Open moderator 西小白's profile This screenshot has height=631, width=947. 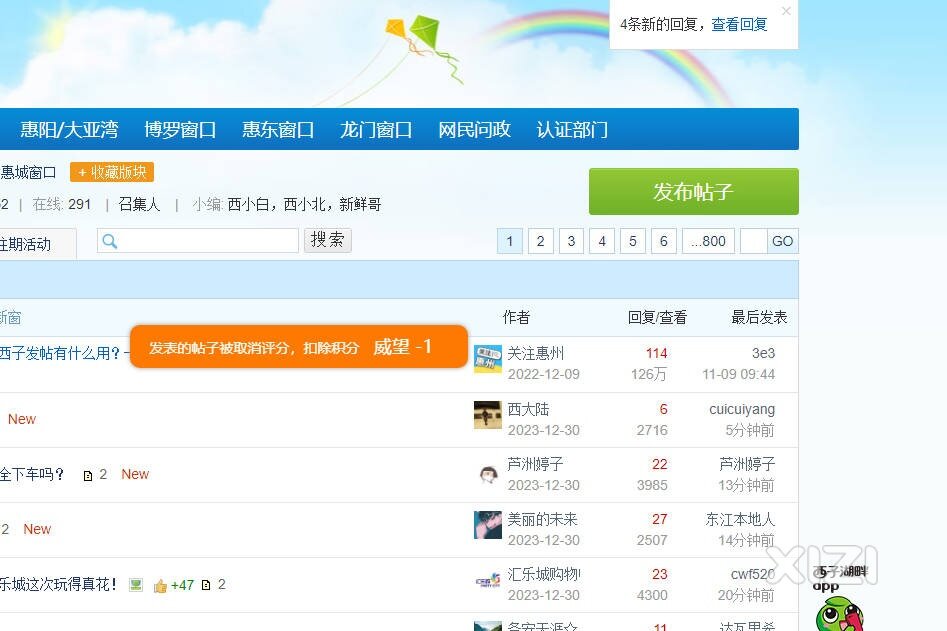coord(248,205)
